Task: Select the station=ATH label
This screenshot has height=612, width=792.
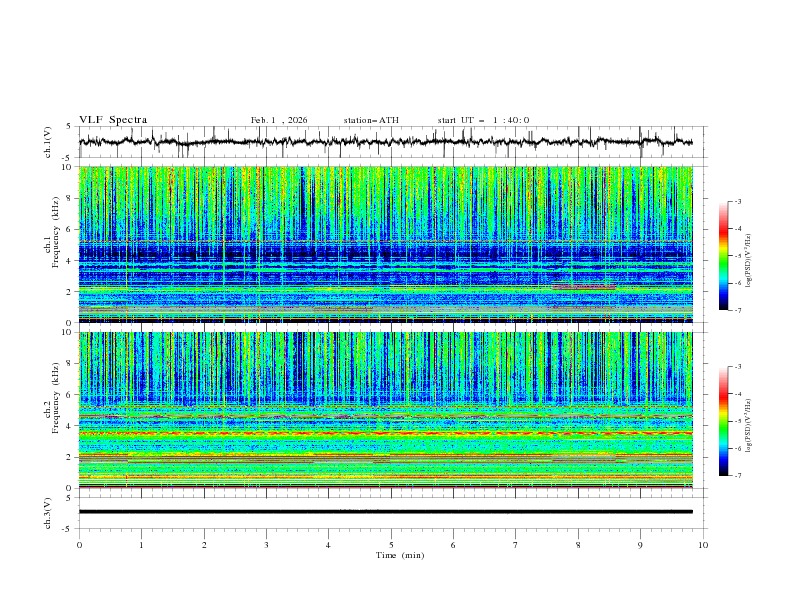Action: (371, 120)
